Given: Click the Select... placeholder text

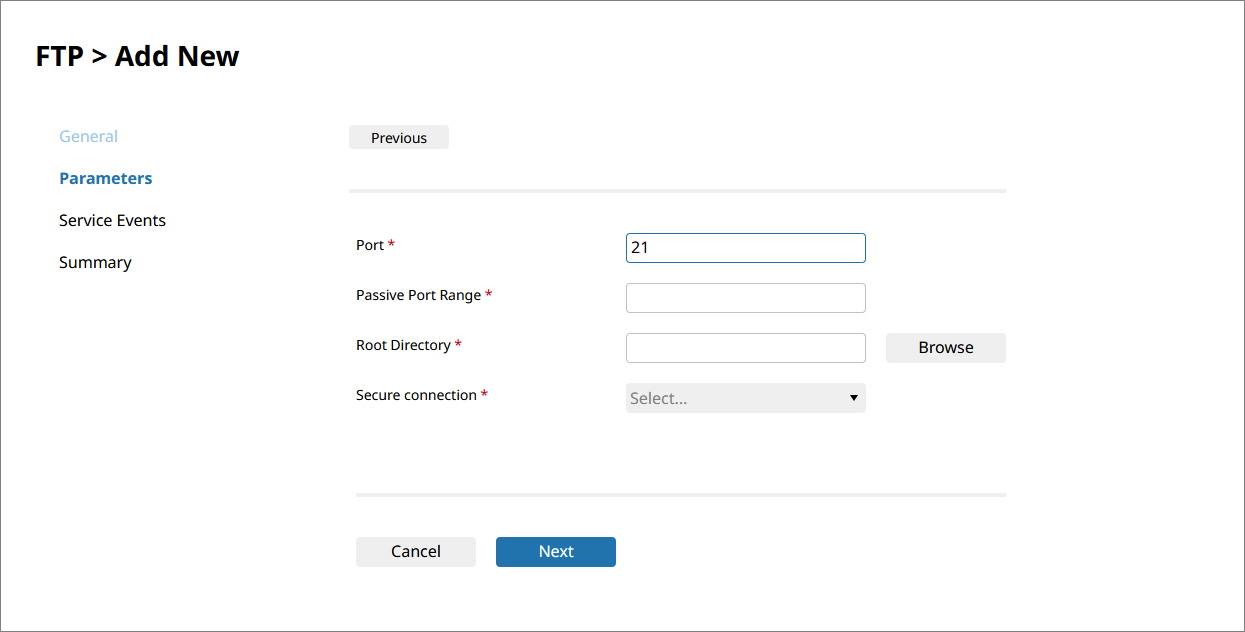Looking at the screenshot, I should click(659, 398).
